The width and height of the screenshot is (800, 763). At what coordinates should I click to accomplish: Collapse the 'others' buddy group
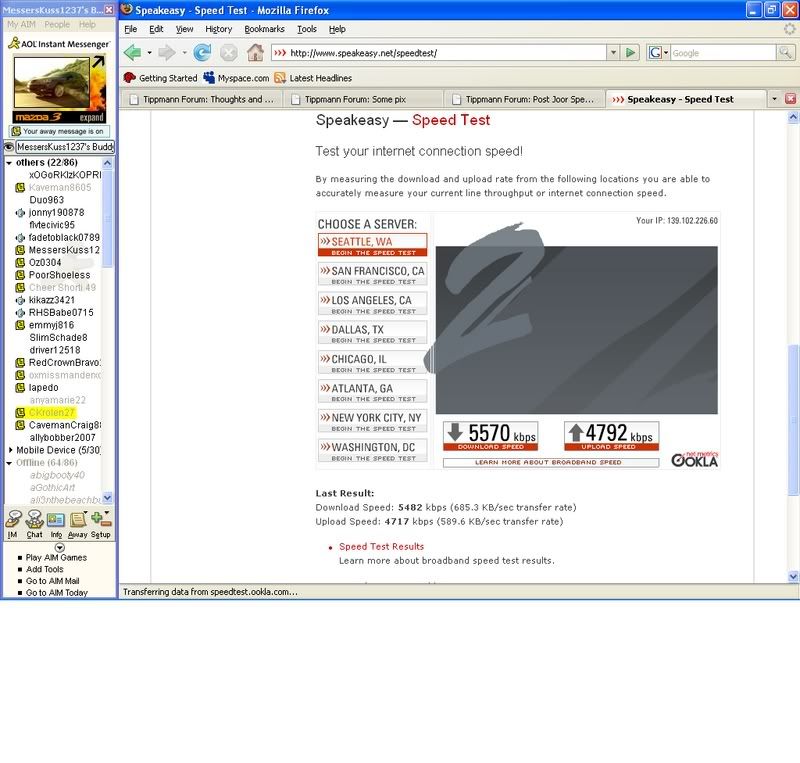click(9, 163)
